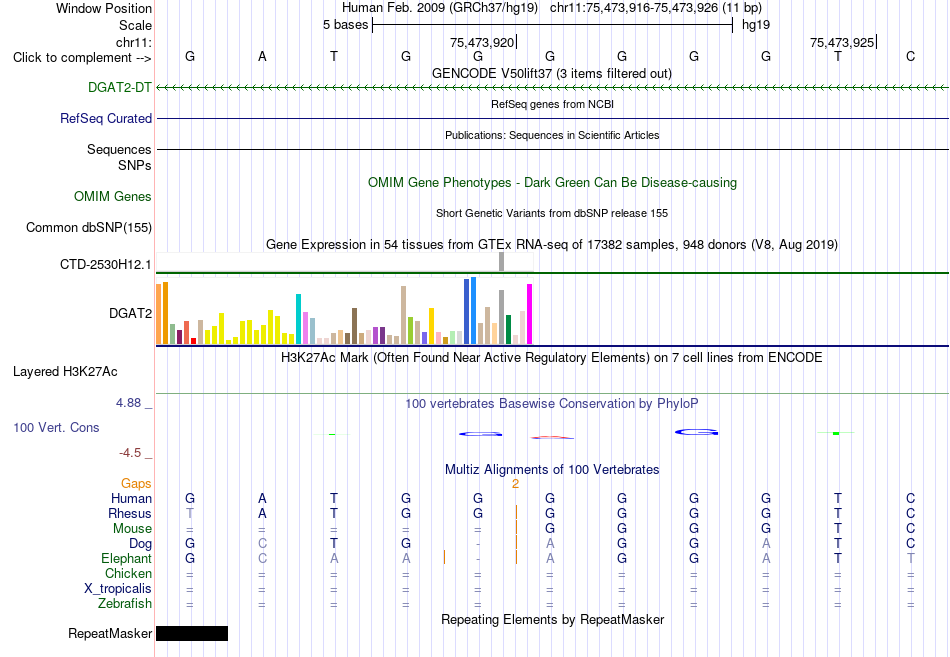This screenshot has height=657, width=950.
Task: Click the DGAT2 GTEx expression label
Action: (130, 313)
